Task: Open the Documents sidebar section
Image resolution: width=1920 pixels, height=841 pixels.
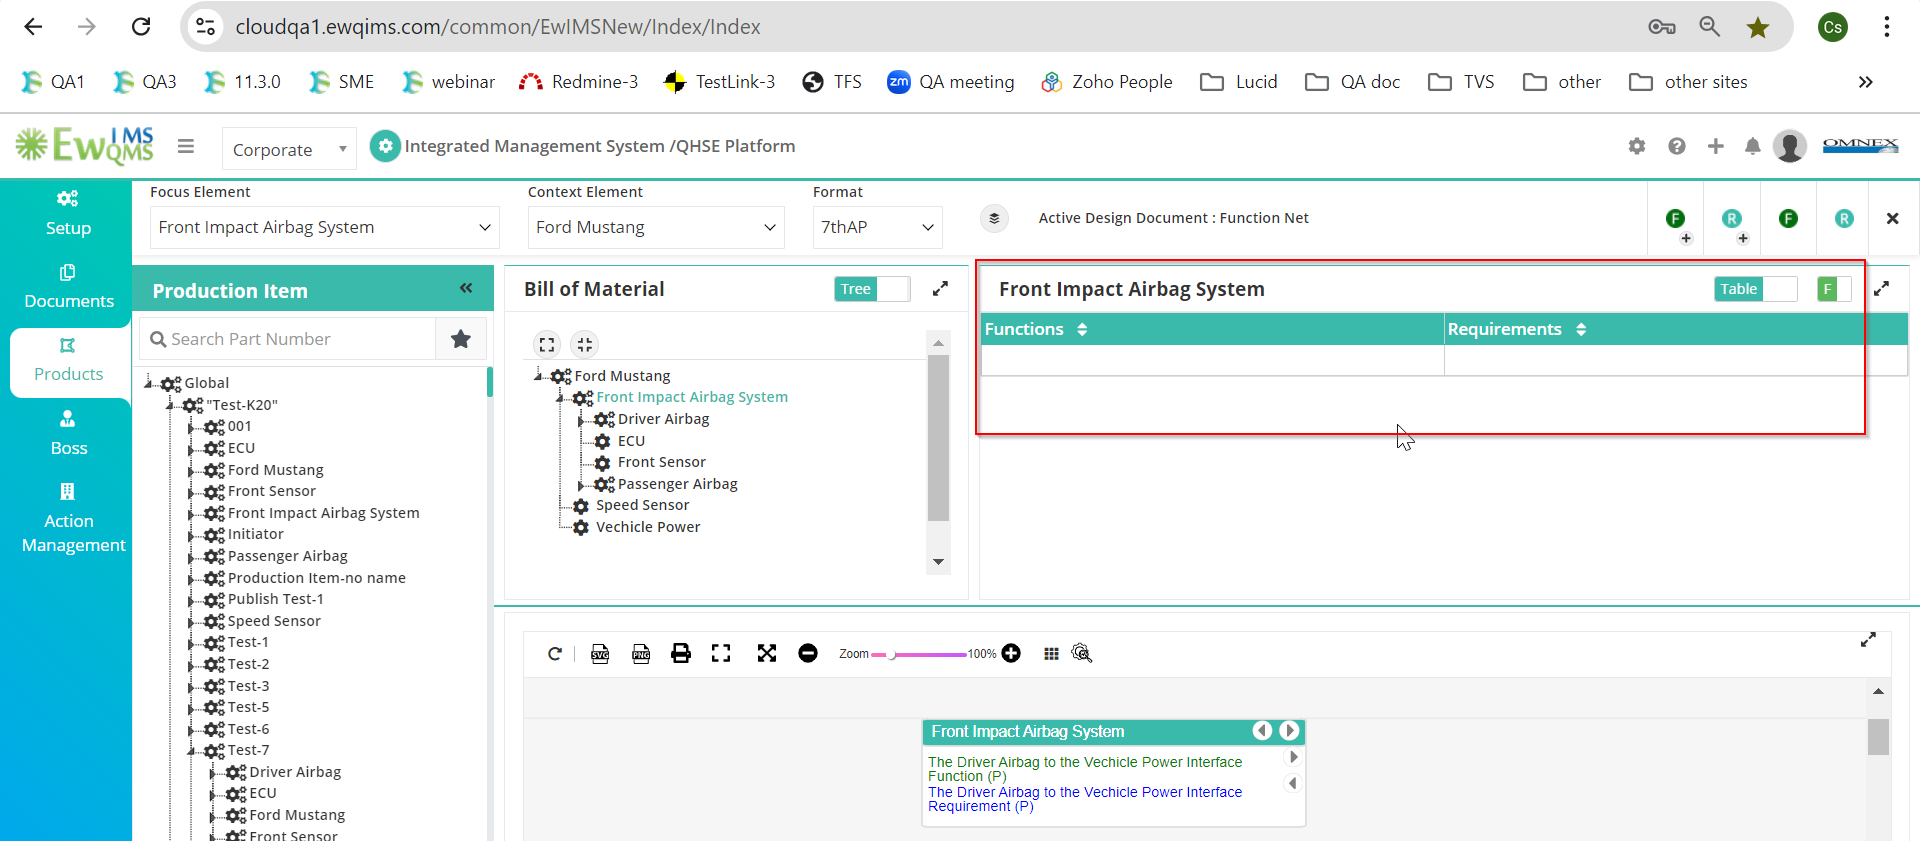Action: click(x=68, y=287)
